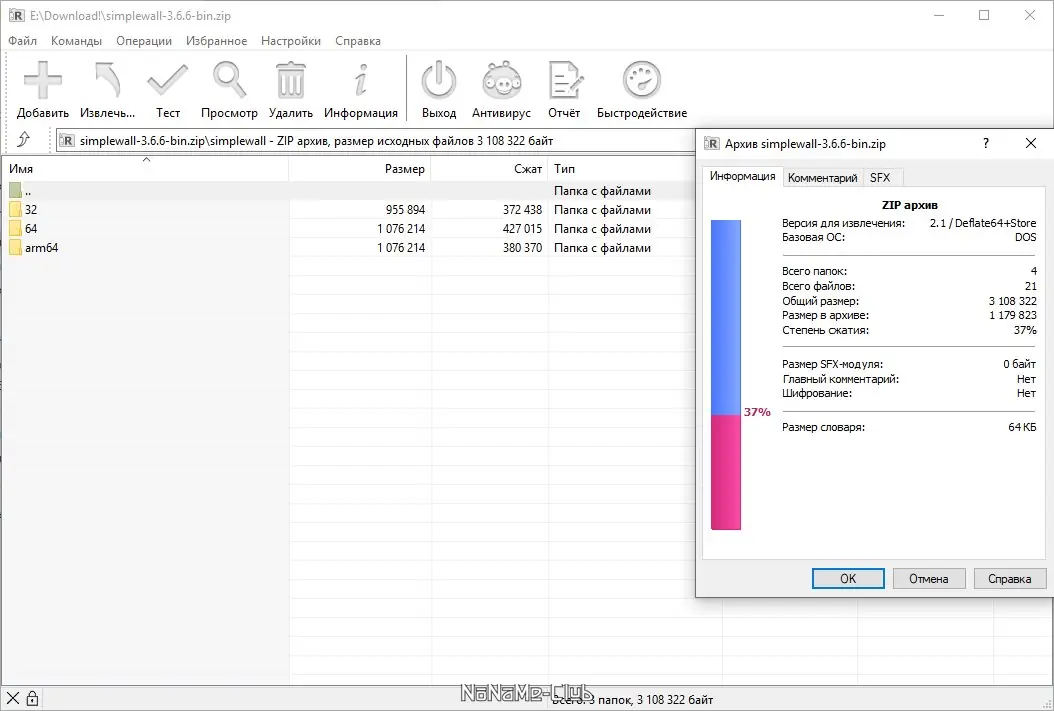Open the Операции menu
1054x711 pixels.
144,41
